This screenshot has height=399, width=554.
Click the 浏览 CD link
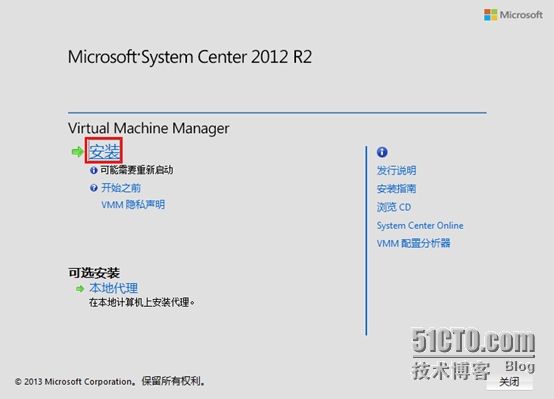coord(394,207)
